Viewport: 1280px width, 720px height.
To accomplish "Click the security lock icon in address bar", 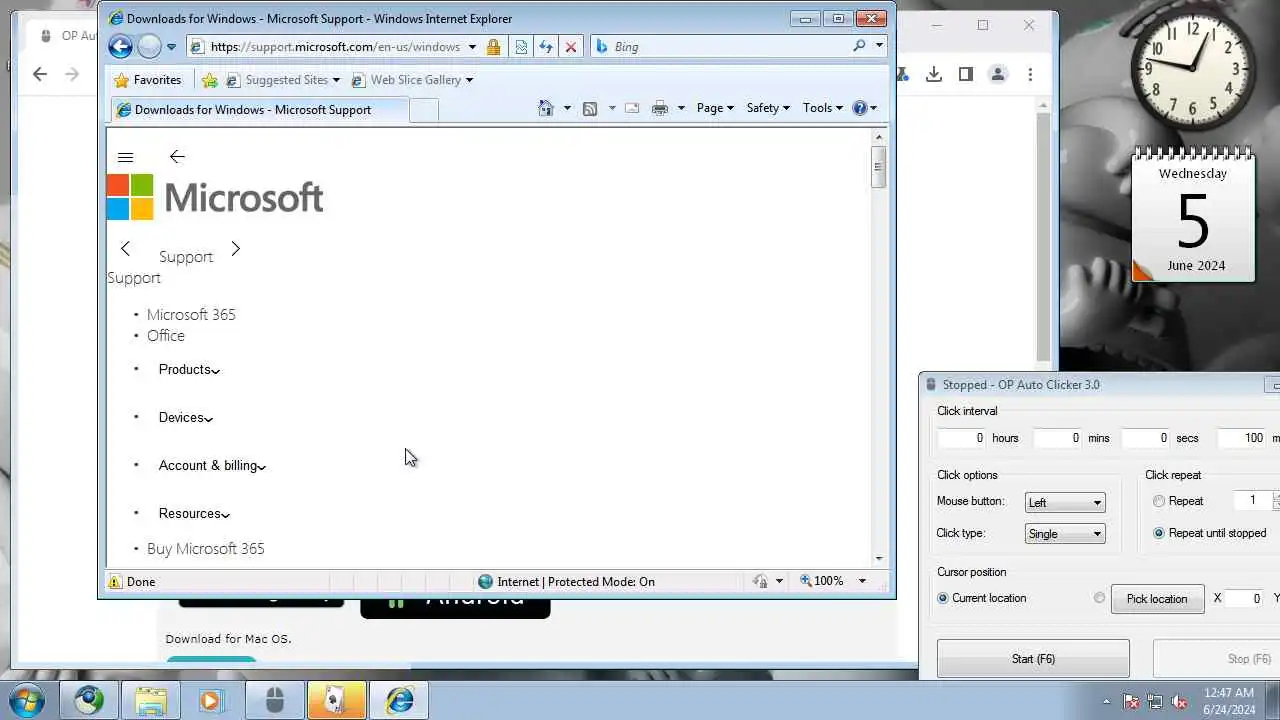I will point(493,47).
